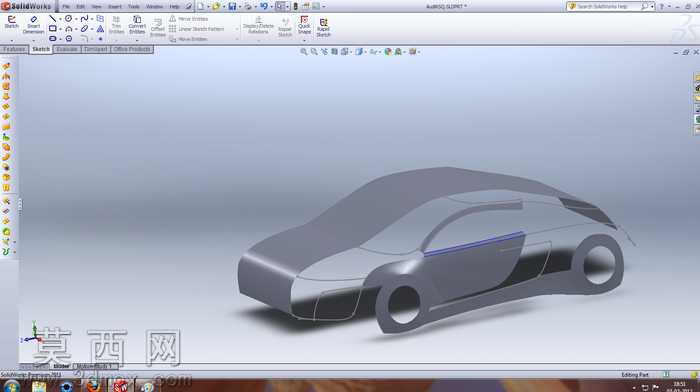Click the blue highlighted edge on car
Image resolution: width=700 pixels, height=392 pixels.
pos(474,244)
